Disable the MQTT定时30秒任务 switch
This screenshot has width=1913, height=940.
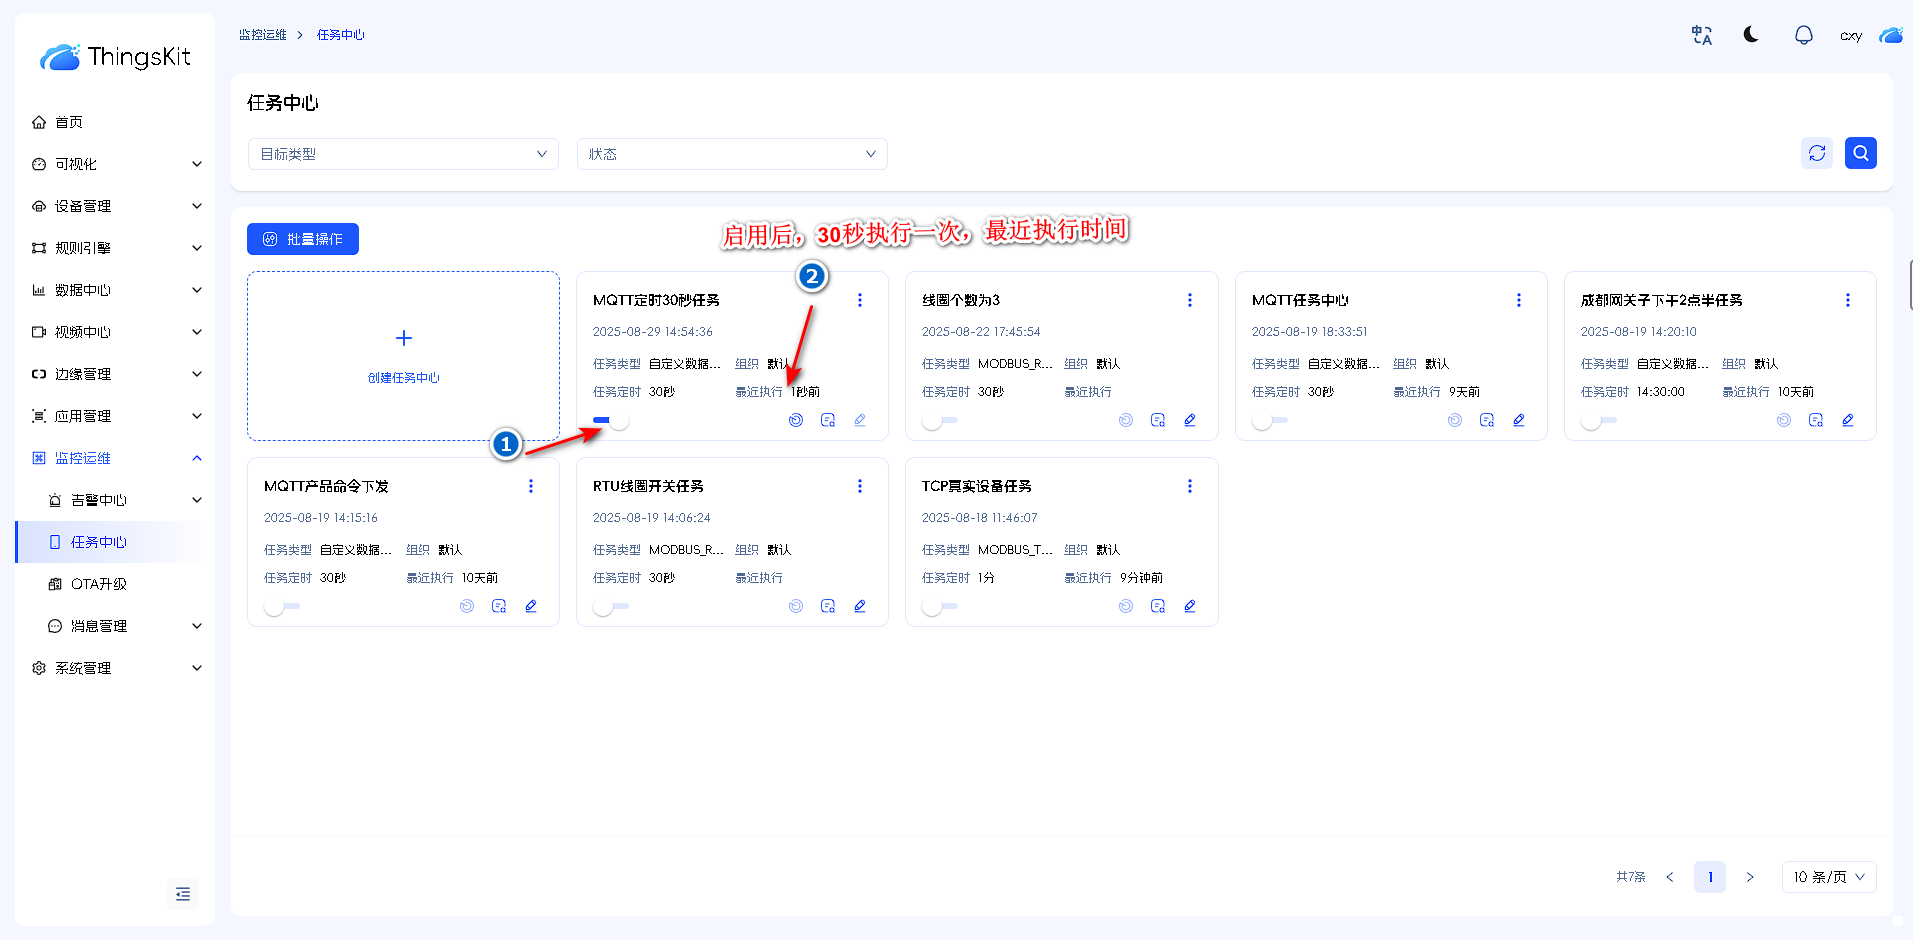click(611, 421)
